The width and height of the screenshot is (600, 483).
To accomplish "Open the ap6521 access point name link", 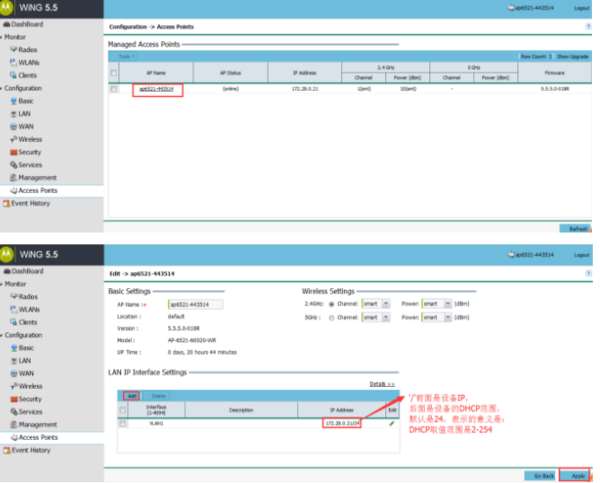I will pyautogui.click(x=157, y=89).
